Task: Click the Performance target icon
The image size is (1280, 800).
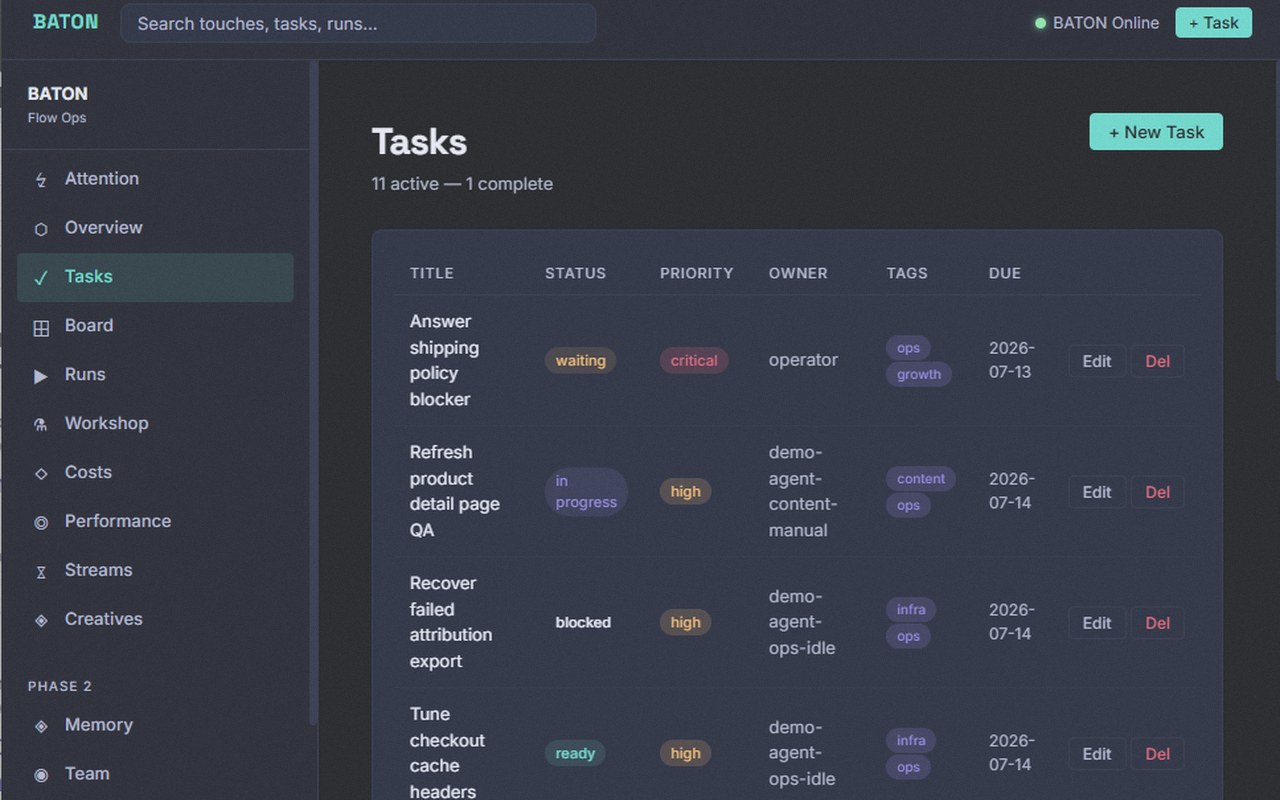Action: click(41, 523)
